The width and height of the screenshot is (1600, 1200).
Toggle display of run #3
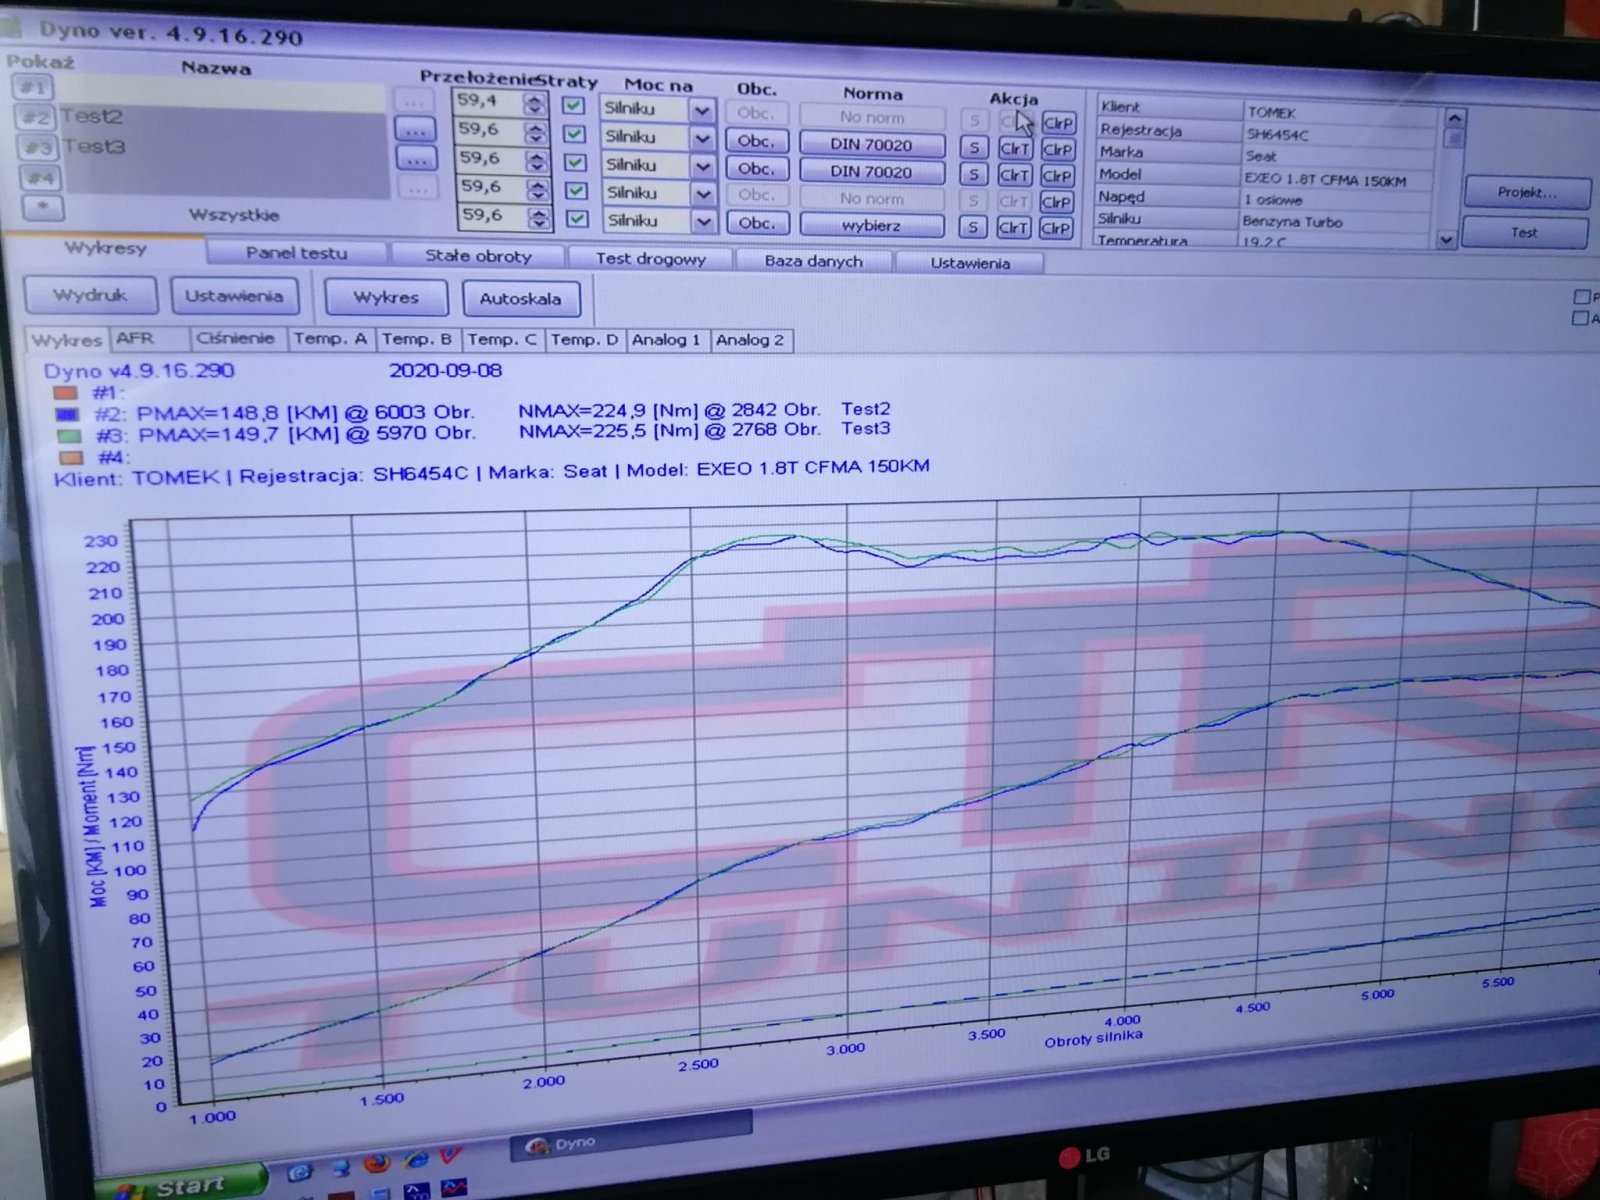(38, 148)
